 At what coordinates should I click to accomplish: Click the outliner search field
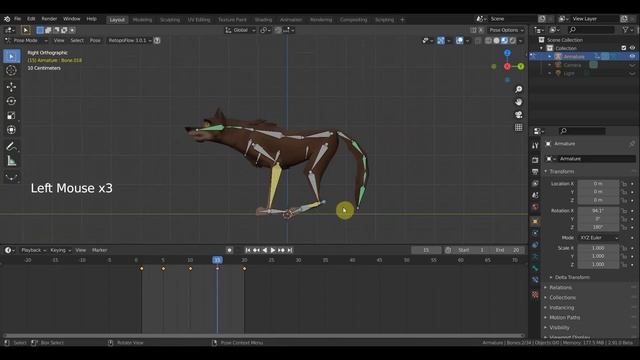(x=592, y=30)
